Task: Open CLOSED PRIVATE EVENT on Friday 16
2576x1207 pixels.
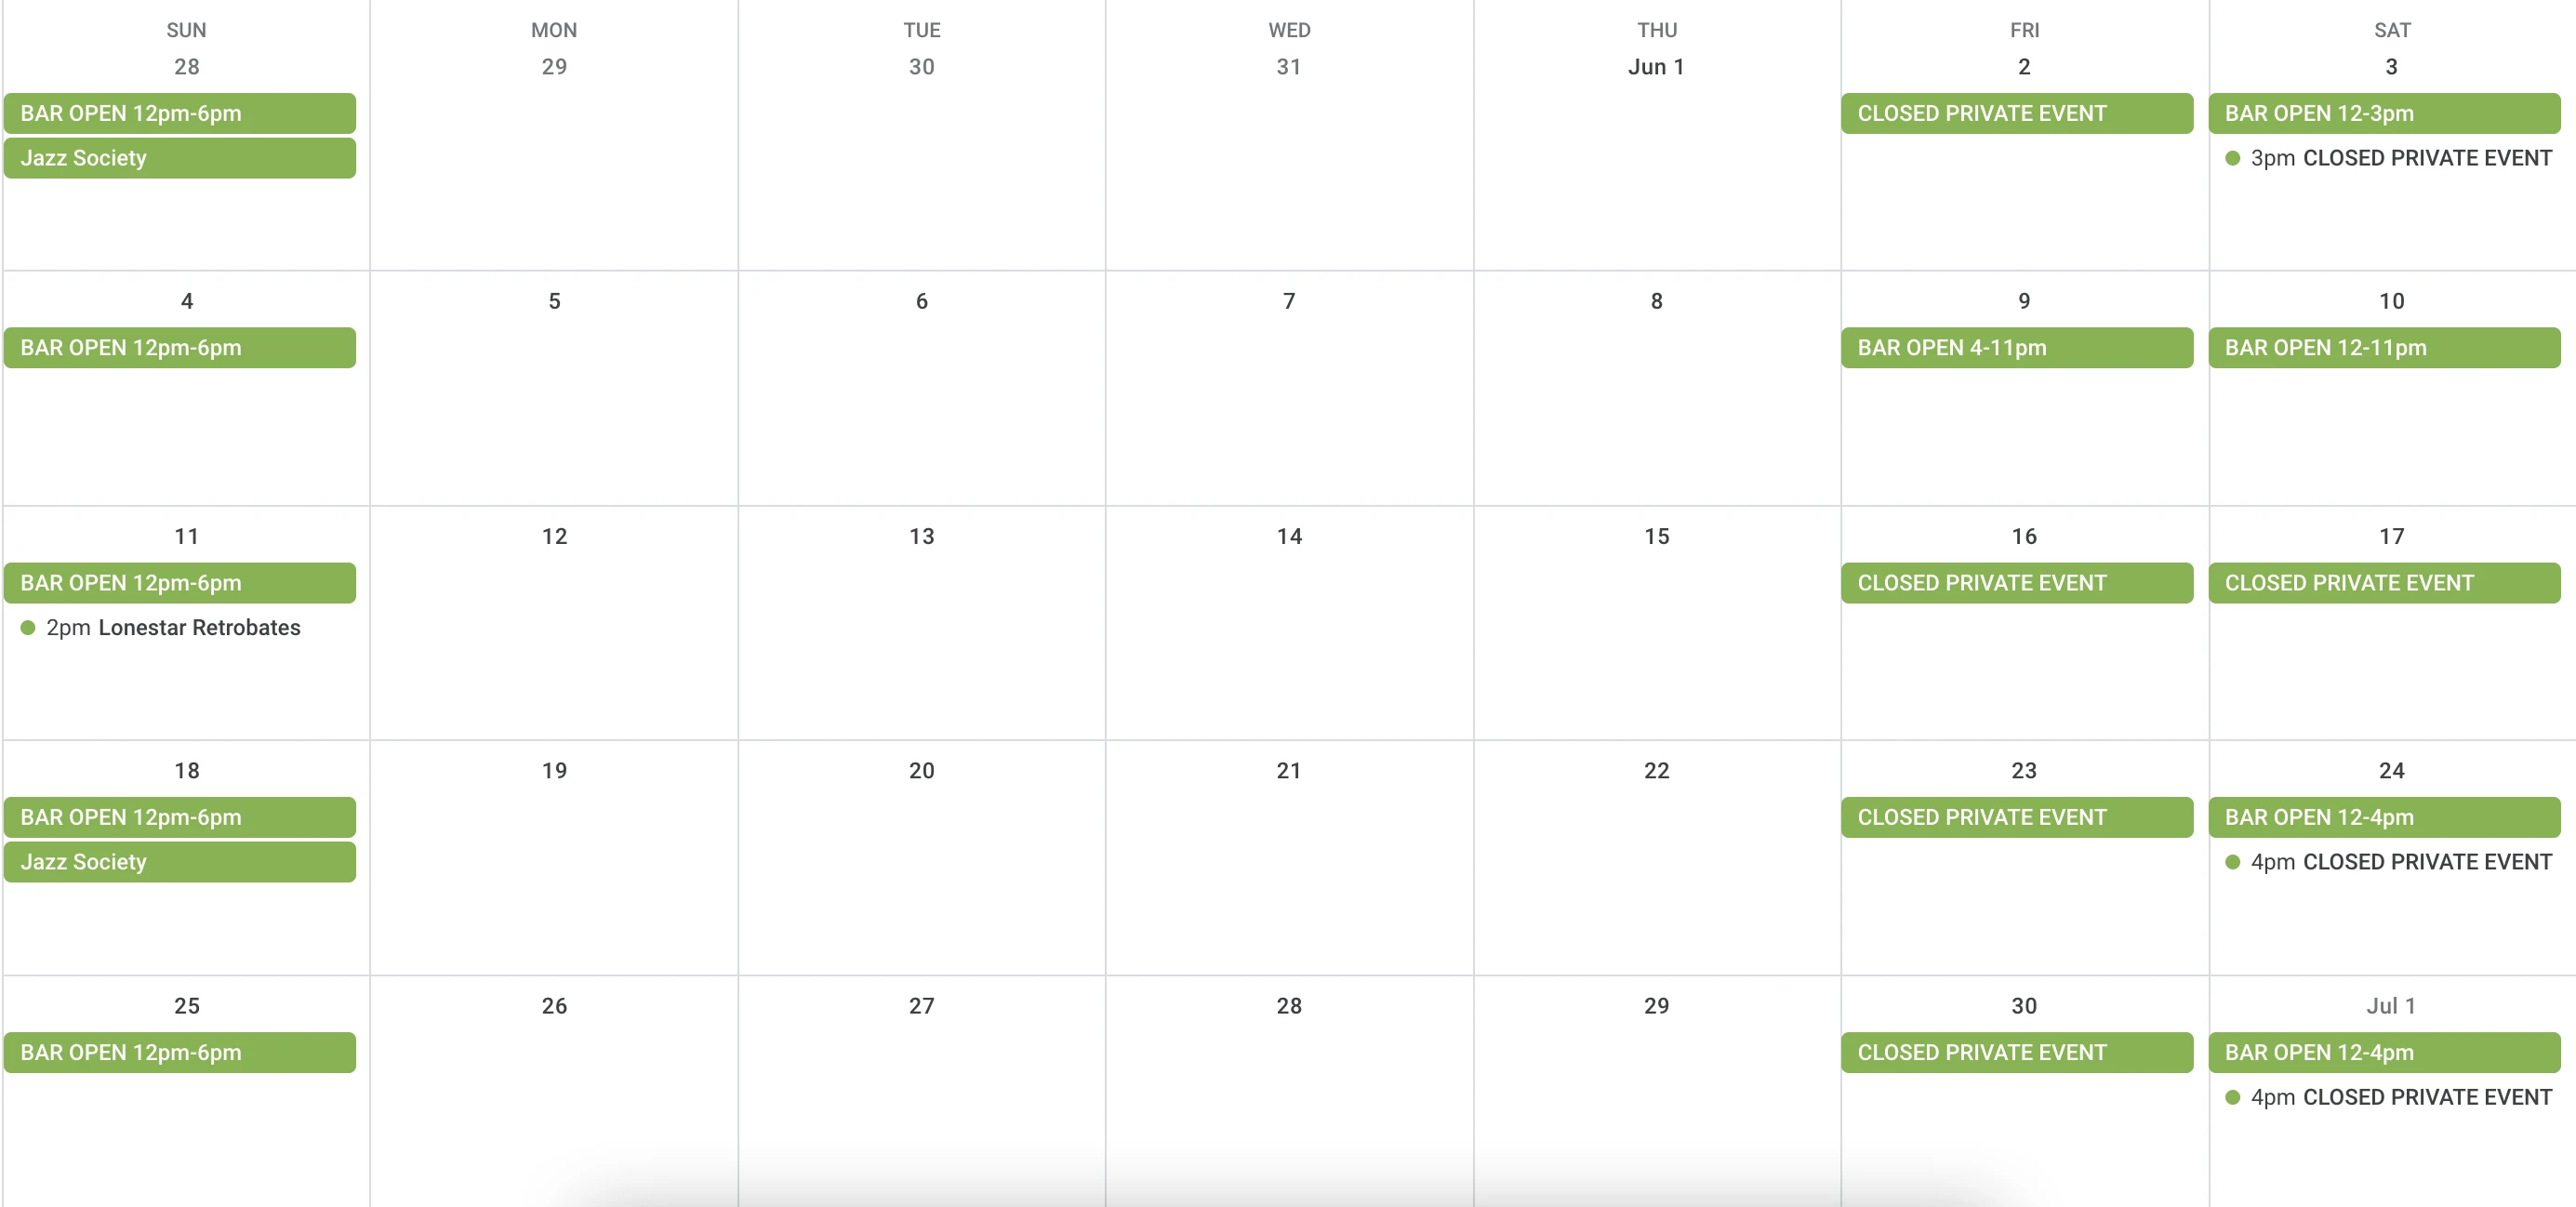Action: pyautogui.click(x=2017, y=583)
